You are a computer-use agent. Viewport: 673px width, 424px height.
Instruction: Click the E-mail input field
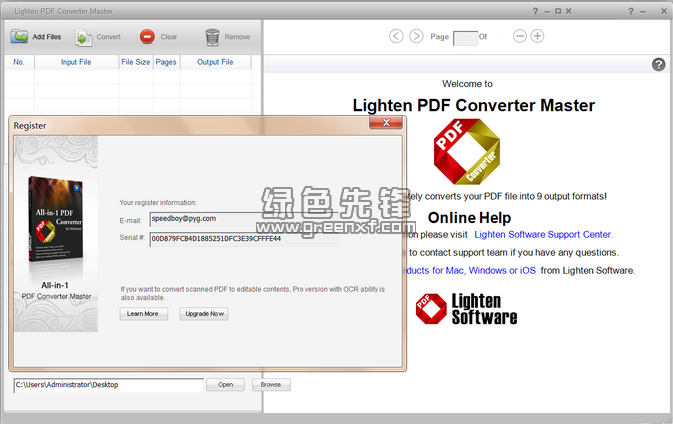(x=244, y=219)
